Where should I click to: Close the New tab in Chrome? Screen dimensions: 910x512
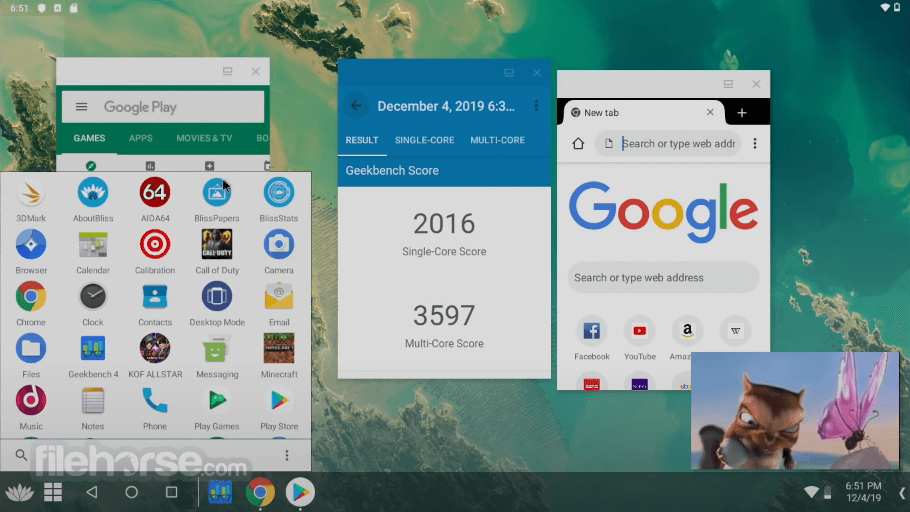click(x=710, y=112)
